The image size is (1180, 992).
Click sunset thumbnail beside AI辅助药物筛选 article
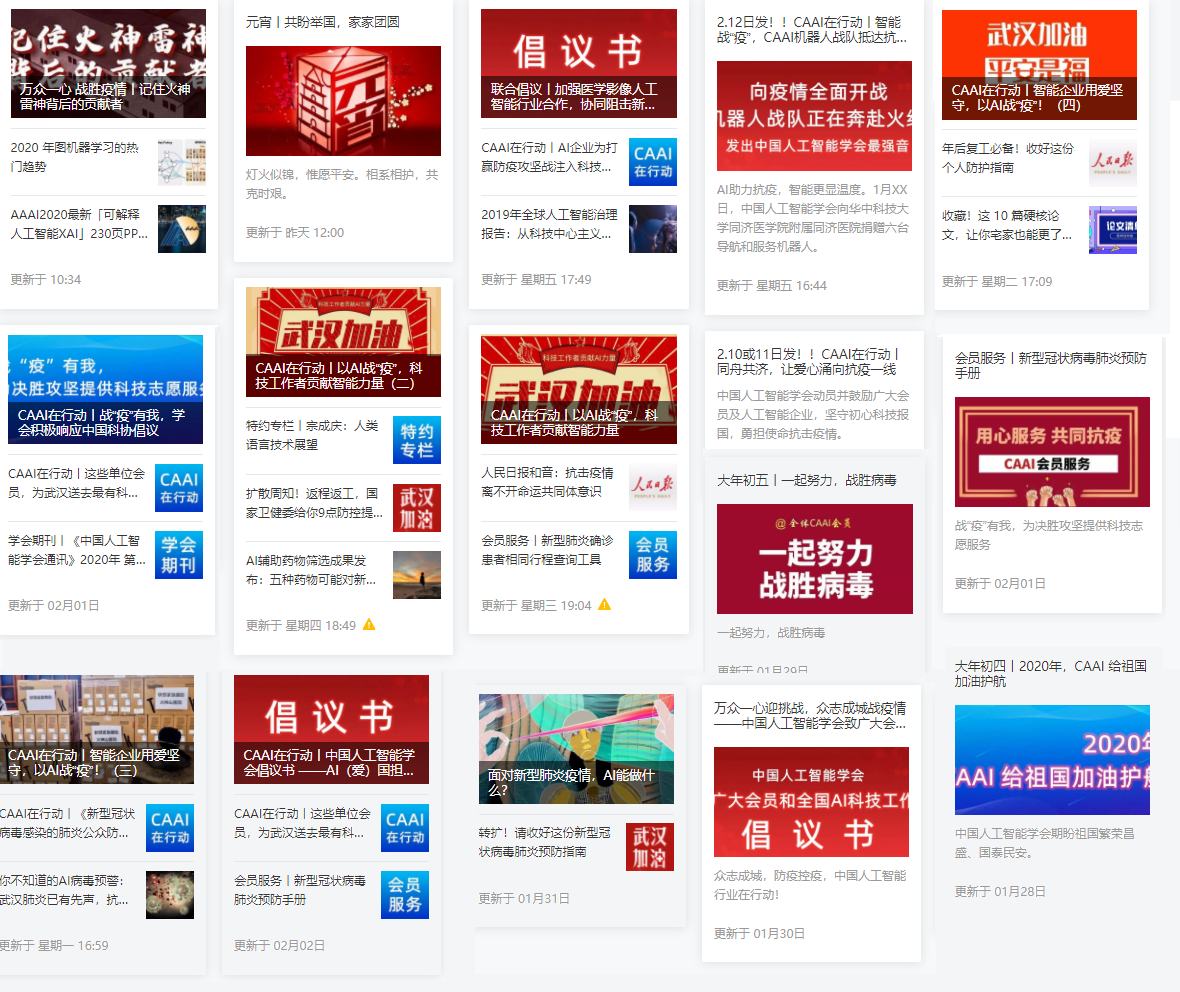(x=416, y=575)
